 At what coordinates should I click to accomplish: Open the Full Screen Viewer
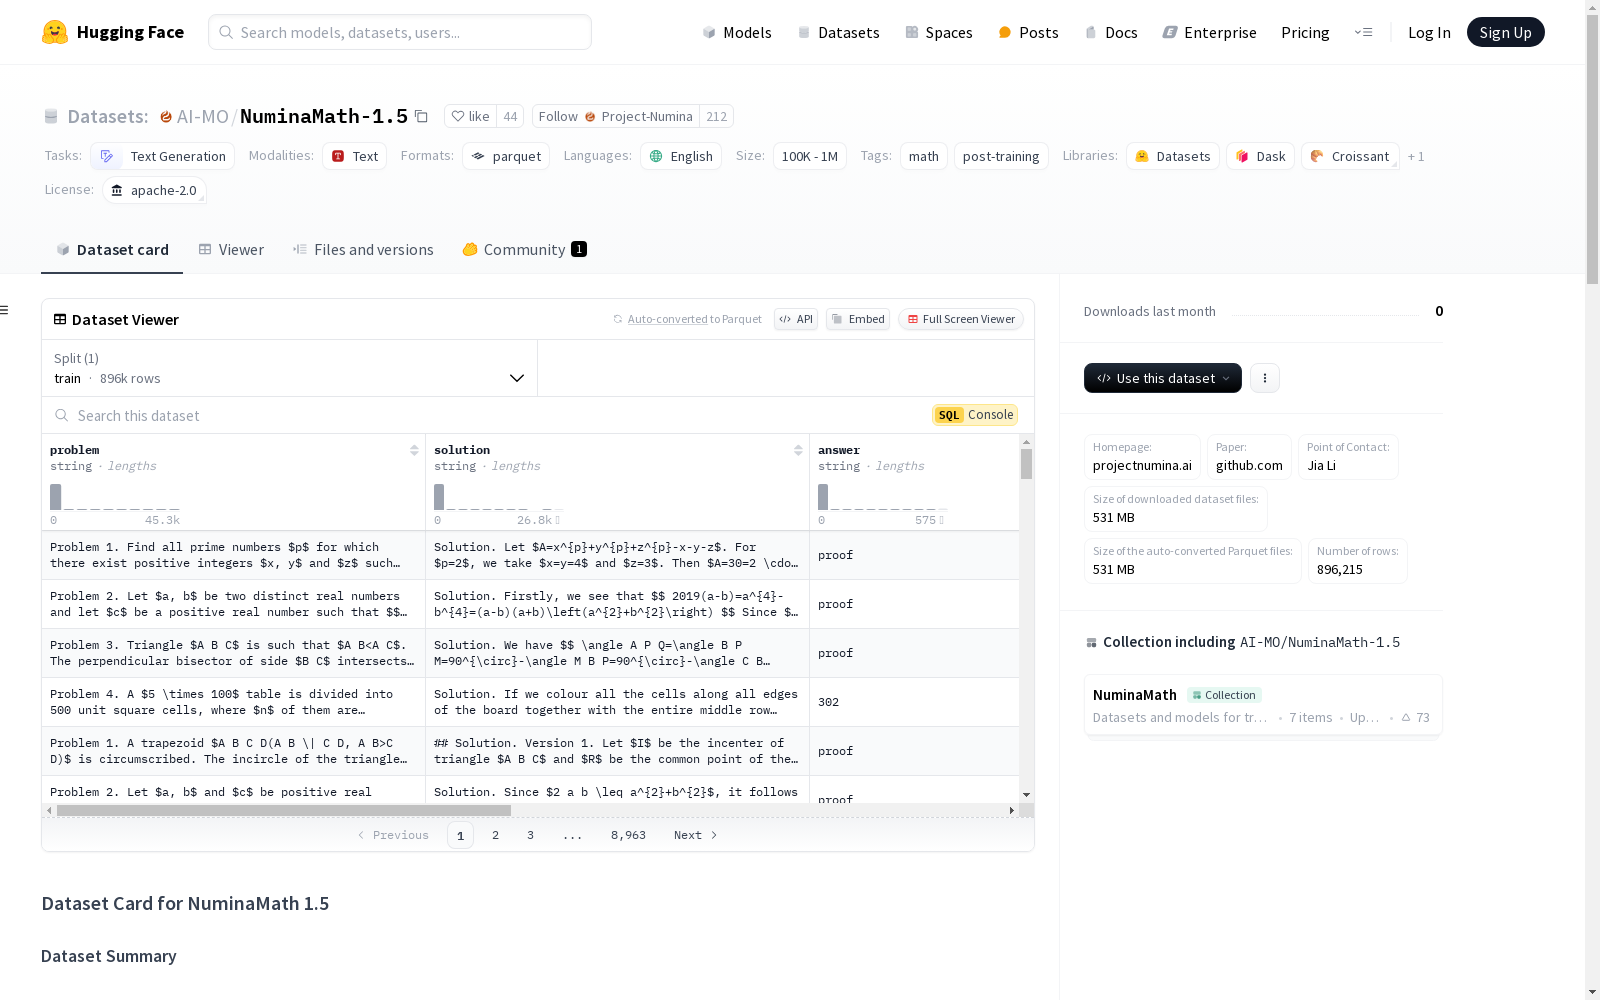click(960, 319)
